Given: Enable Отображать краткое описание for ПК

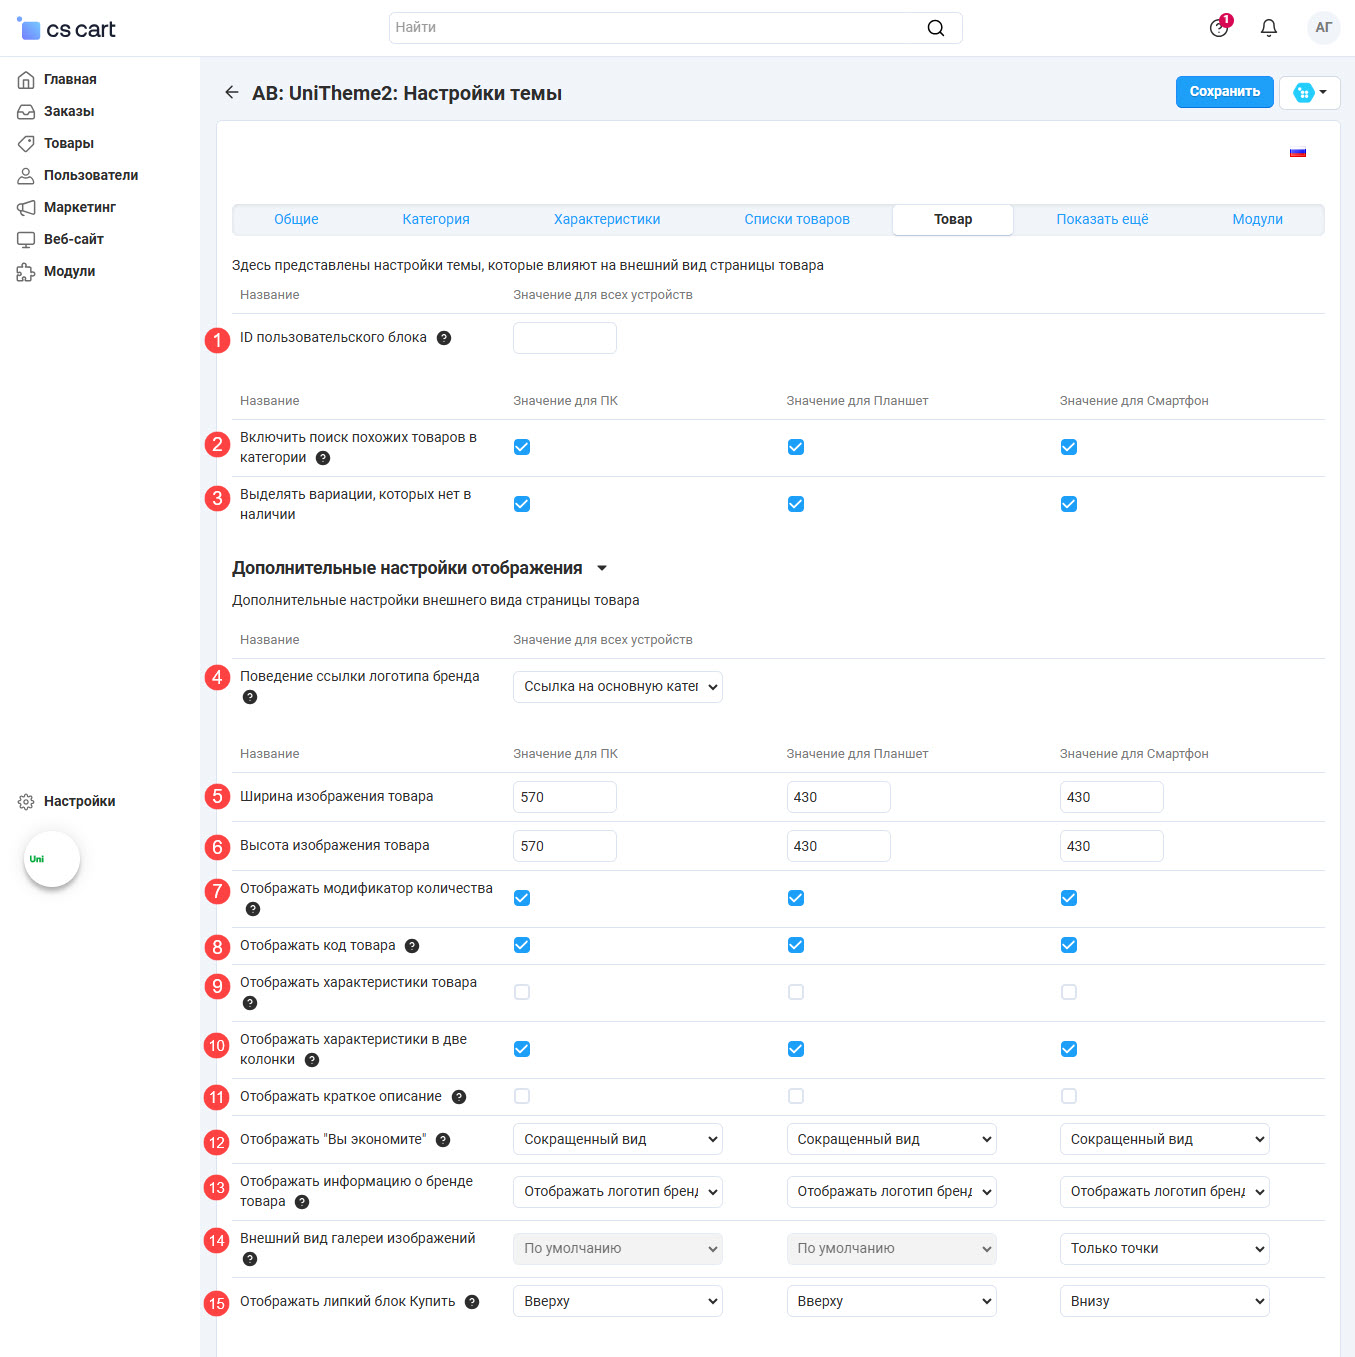Looking at the screenshot, I should click(522, 1096).
